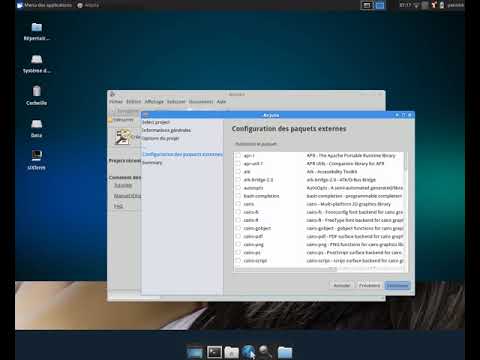
Task: Open the Fichier menu in Anjuta main window
Action: [x=116, y=102]
